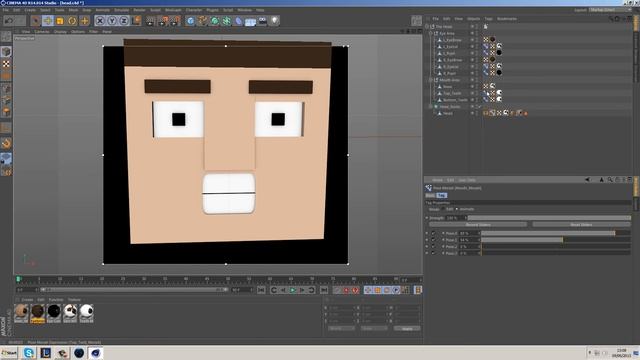This screenshot has height=360, width=640.
Task: Click Render to Picture Viewer icon
Action: click(x=163, y=20)
